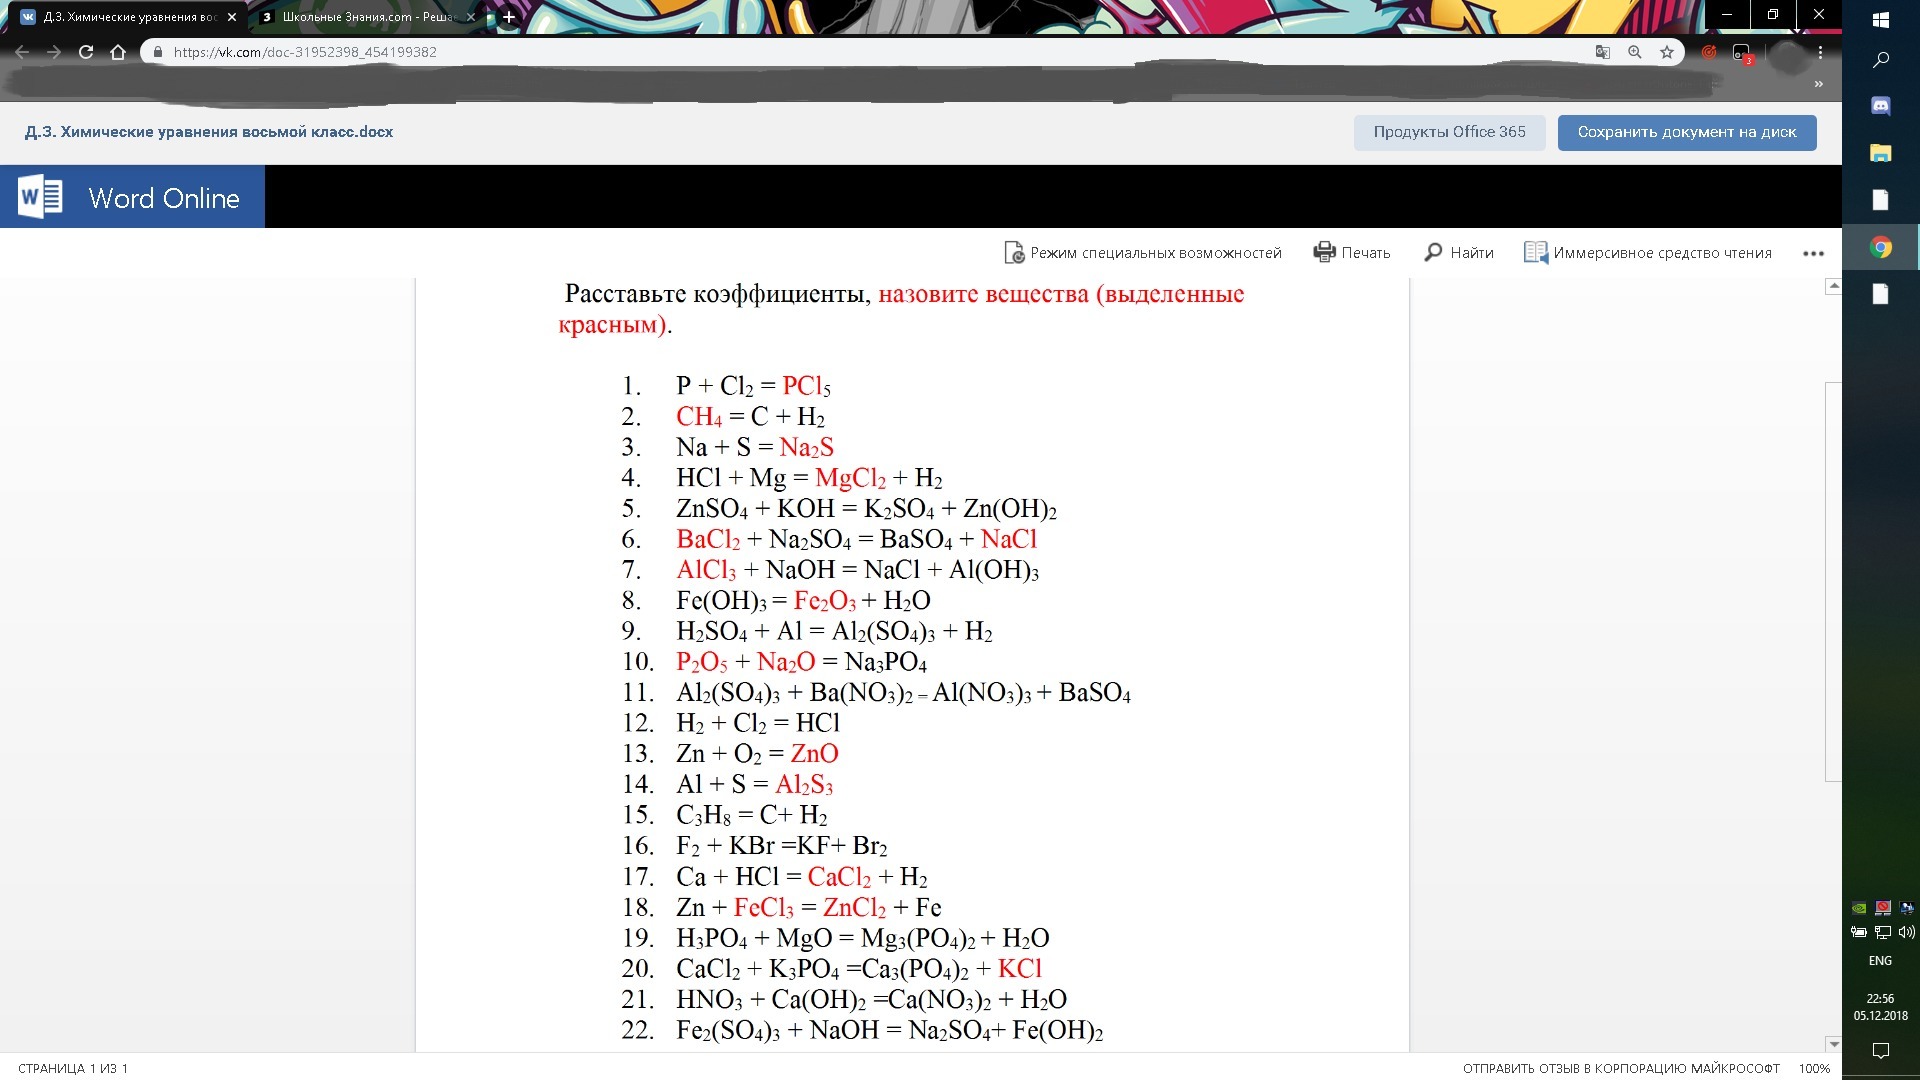Open a new browser tab

pyautogui.click(x=509, y=17)
